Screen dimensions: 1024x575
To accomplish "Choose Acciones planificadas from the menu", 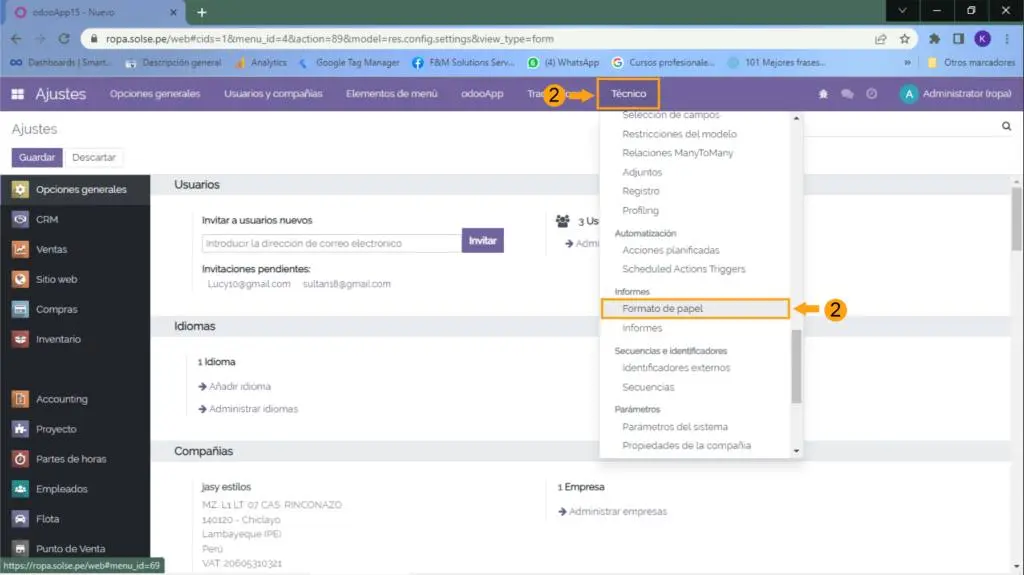I will click(670, 250).
